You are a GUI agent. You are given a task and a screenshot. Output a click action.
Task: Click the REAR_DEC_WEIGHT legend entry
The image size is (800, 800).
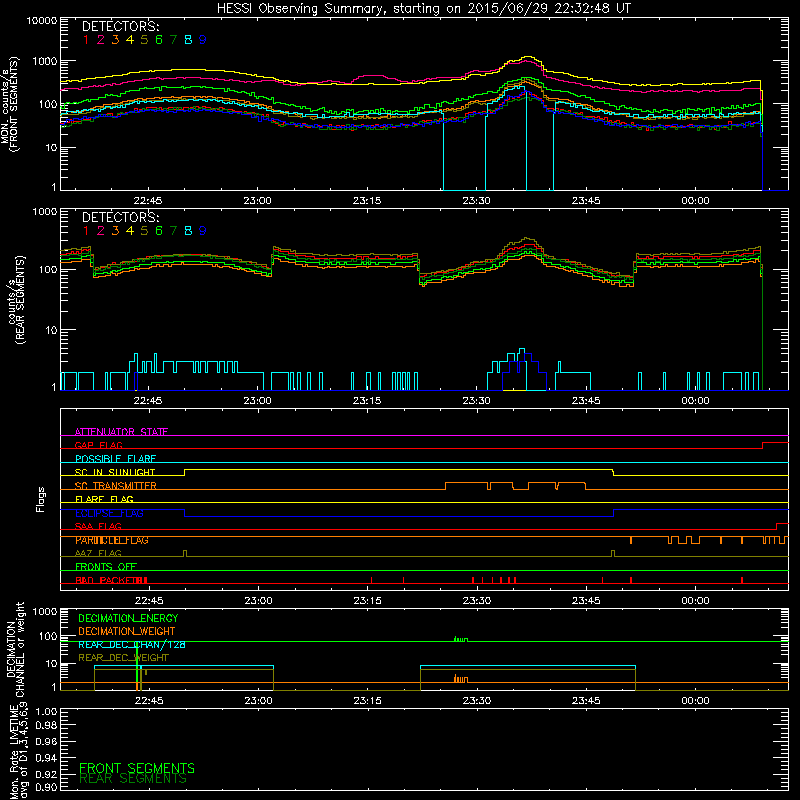click(123, 658)
